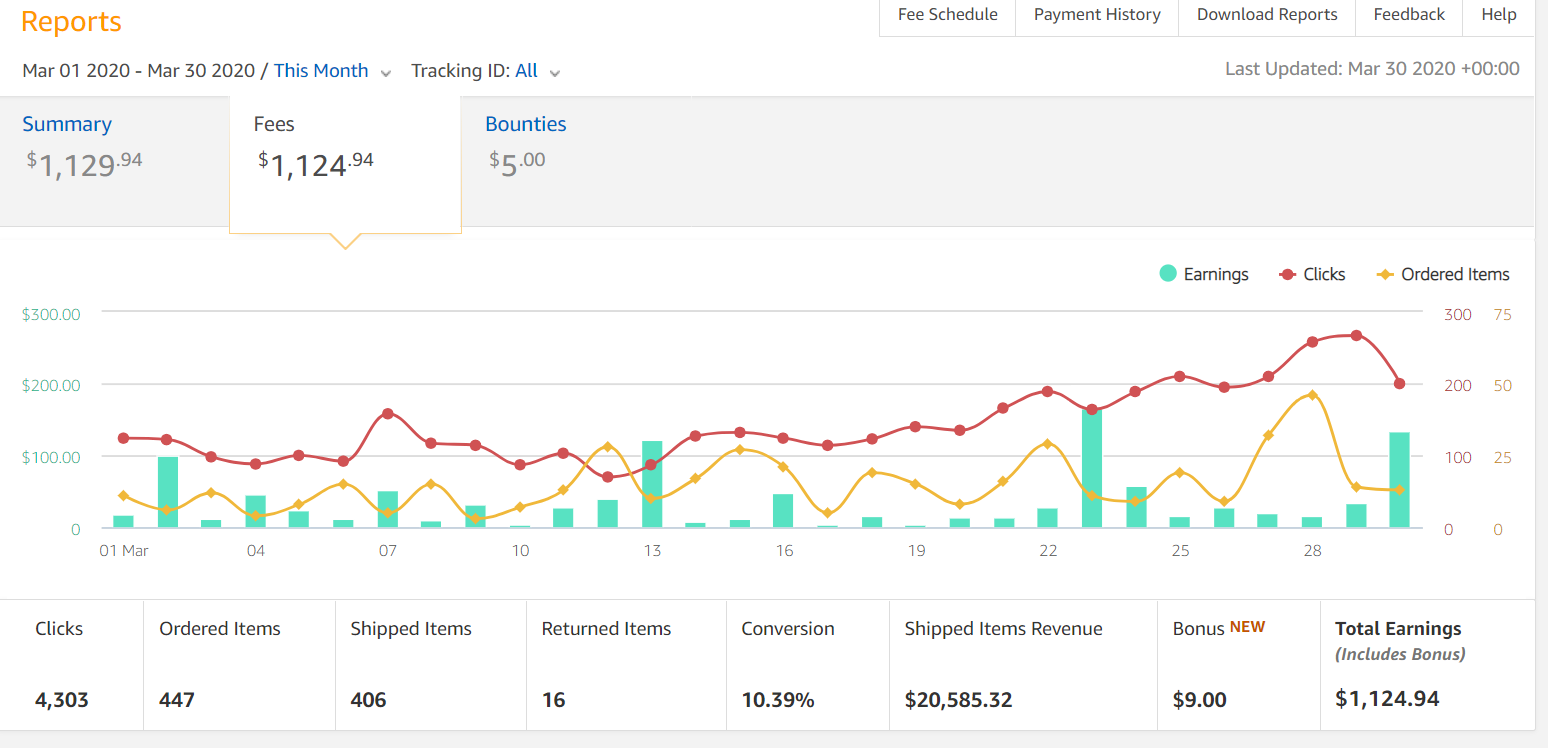Go to Download Reports

pos(1267,15)
